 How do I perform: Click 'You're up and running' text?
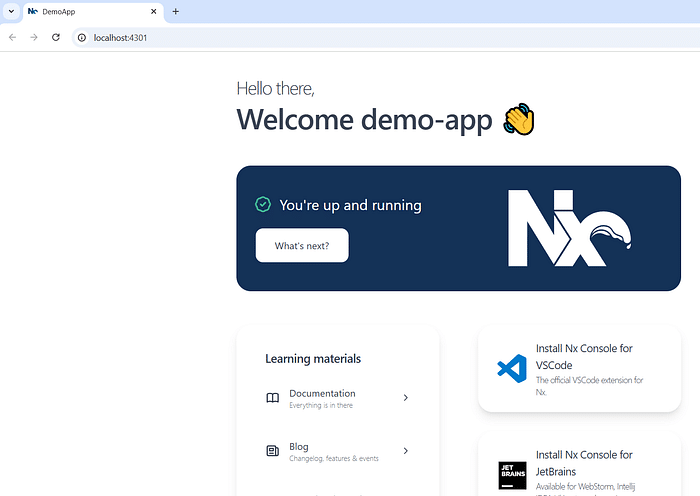(350, 205)
